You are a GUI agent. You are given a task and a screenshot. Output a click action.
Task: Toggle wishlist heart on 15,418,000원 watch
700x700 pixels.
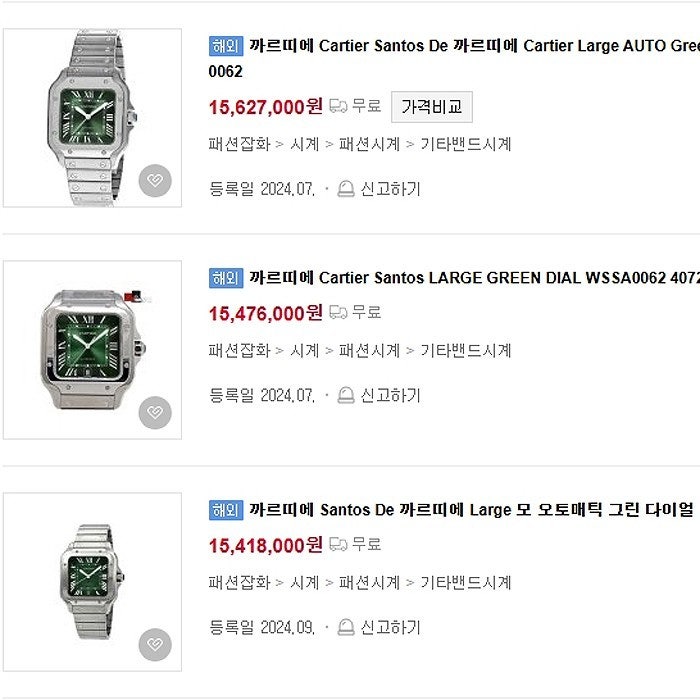click(x=155, y=644)
